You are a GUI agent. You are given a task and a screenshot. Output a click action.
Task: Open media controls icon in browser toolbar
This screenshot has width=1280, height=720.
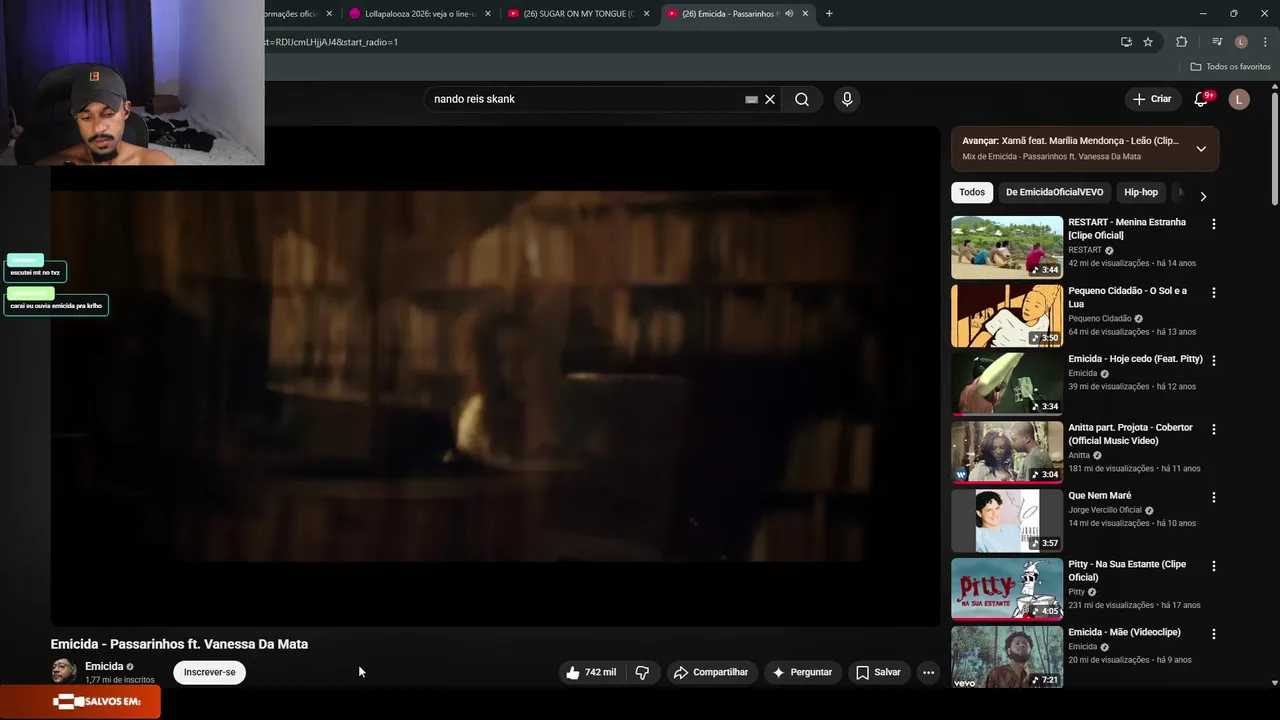[1217, 42]
